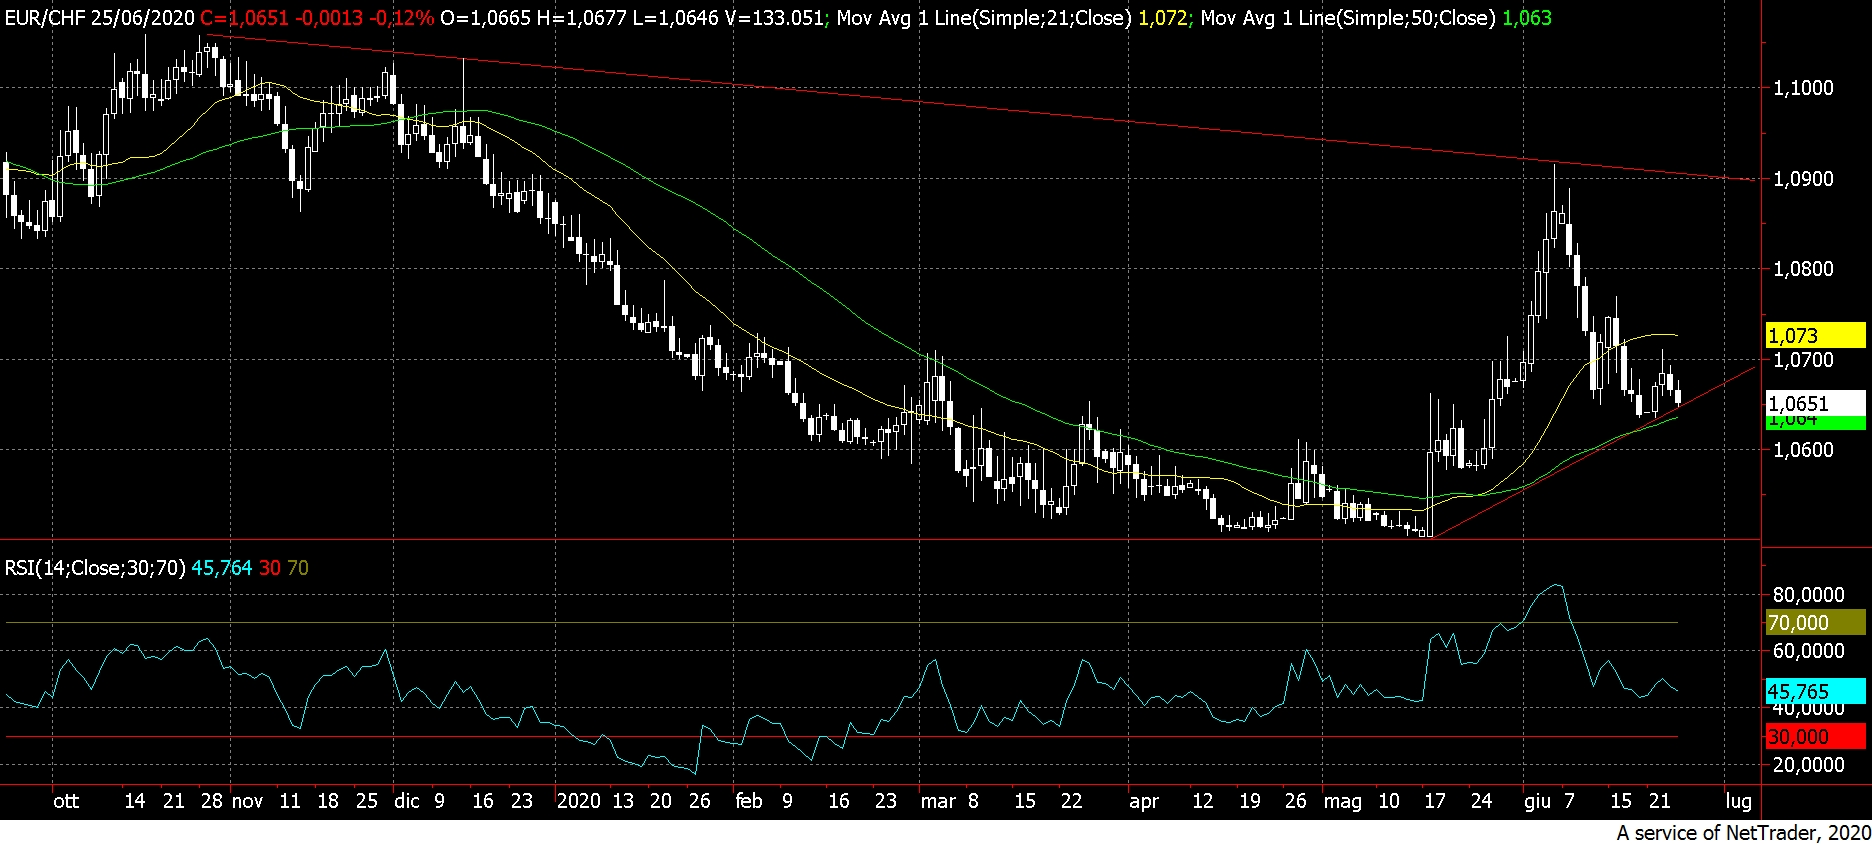This screenshot has height=844, width=1872.
Task: Click the 'mar' month label on time axis
Action: (938, 801)
